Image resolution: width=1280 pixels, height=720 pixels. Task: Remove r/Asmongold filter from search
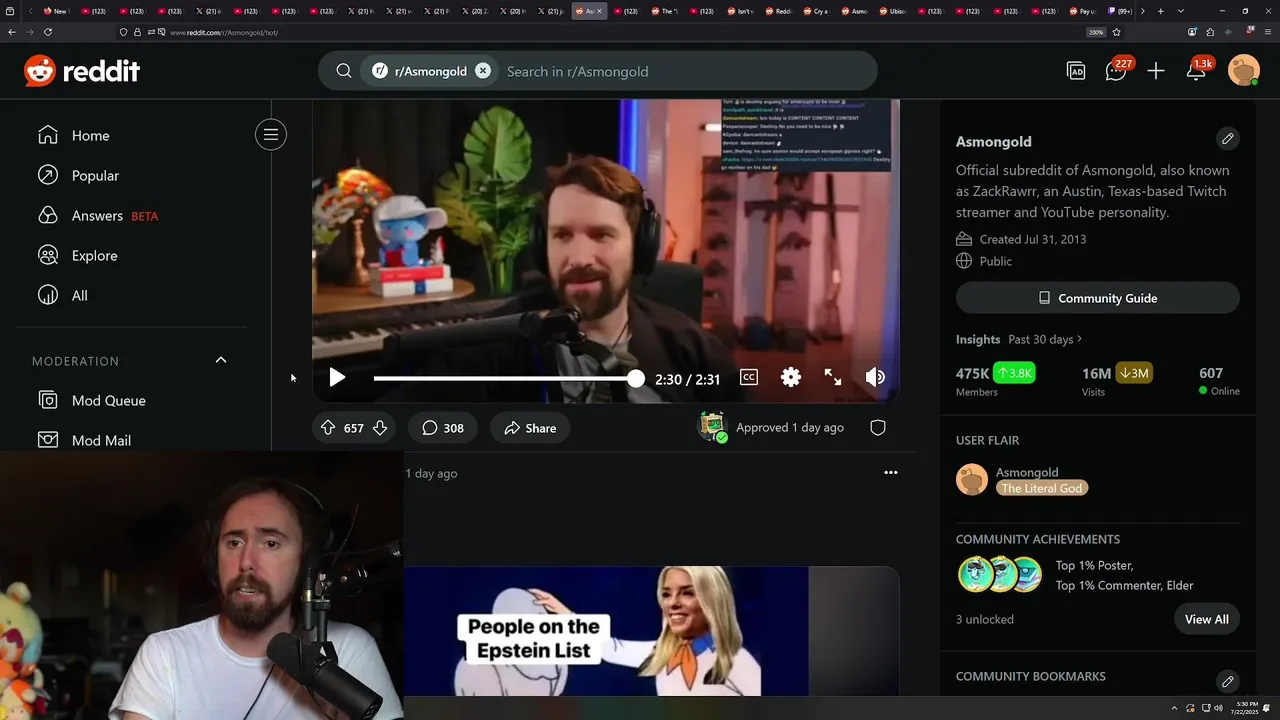click(483, 71)
